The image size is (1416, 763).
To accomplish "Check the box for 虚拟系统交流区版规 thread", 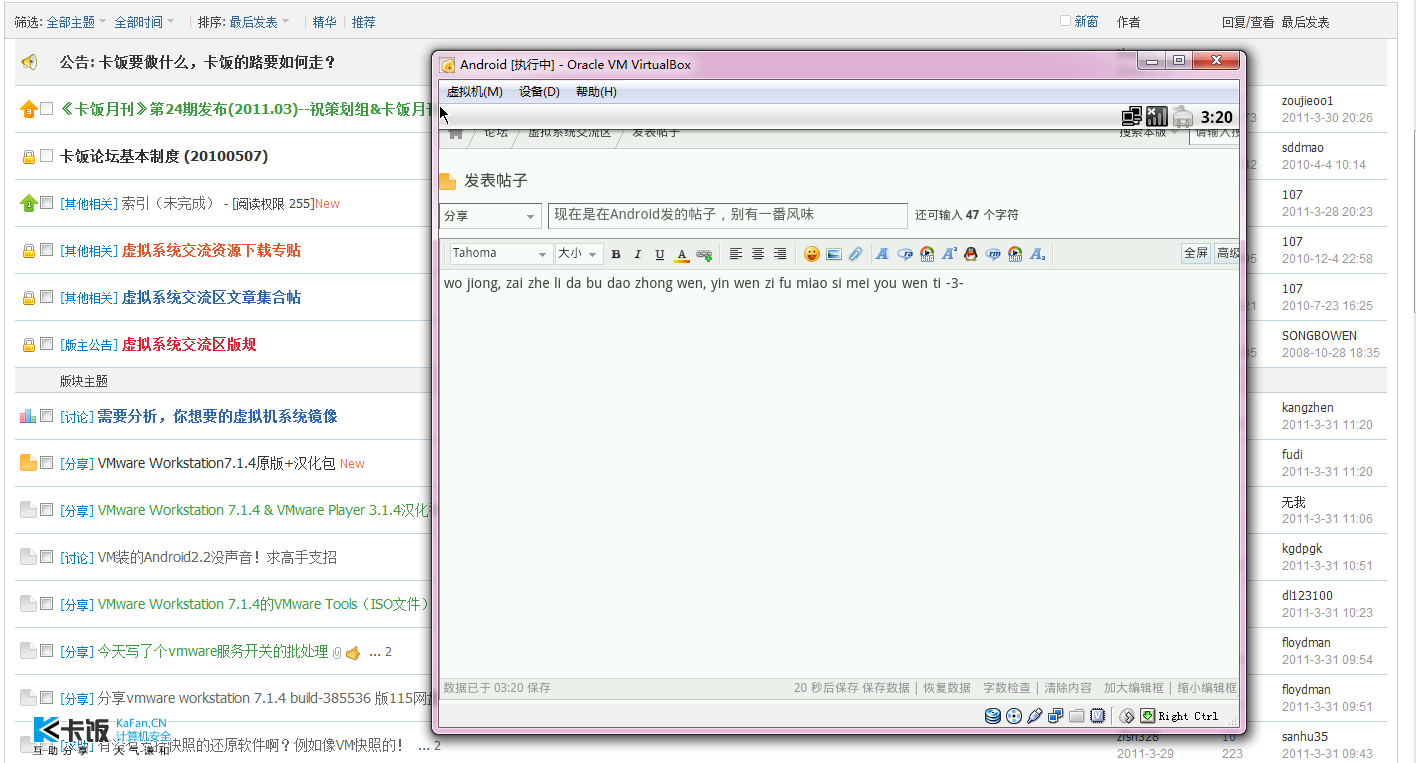I will point(46,344).
